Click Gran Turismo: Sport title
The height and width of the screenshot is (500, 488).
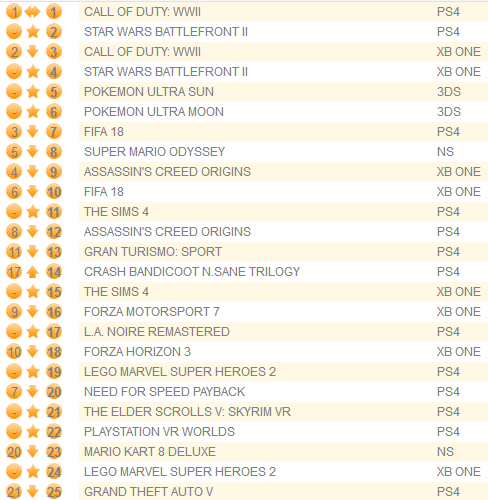[x=153, y=252]
